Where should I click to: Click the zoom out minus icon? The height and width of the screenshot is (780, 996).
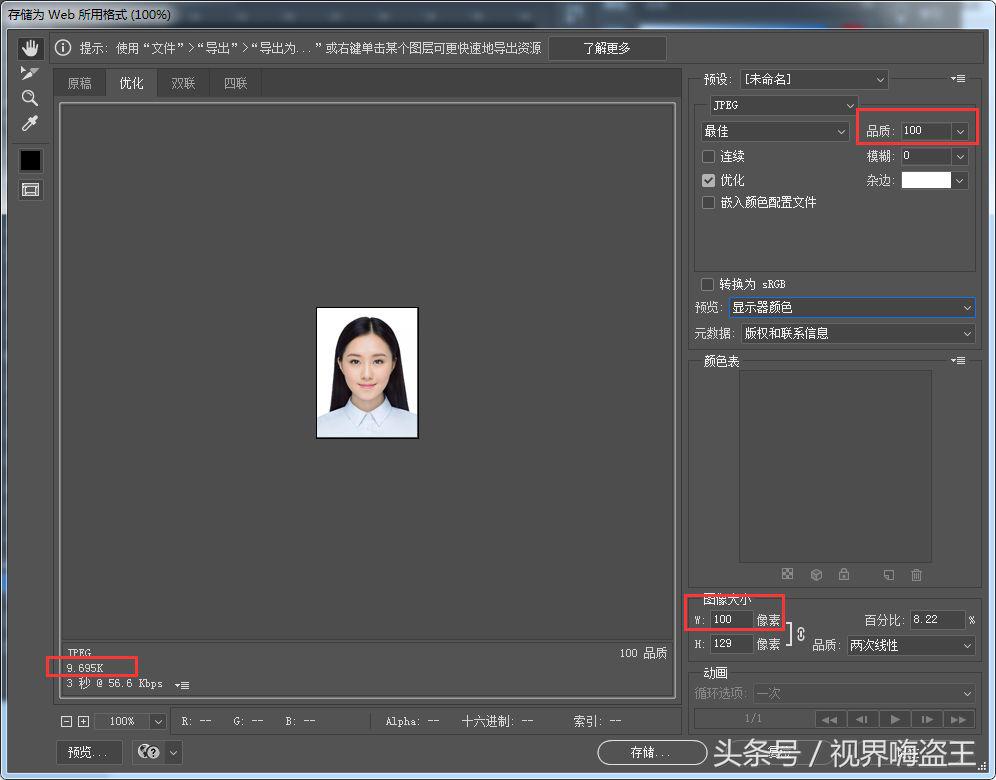(x=66, y=722)
